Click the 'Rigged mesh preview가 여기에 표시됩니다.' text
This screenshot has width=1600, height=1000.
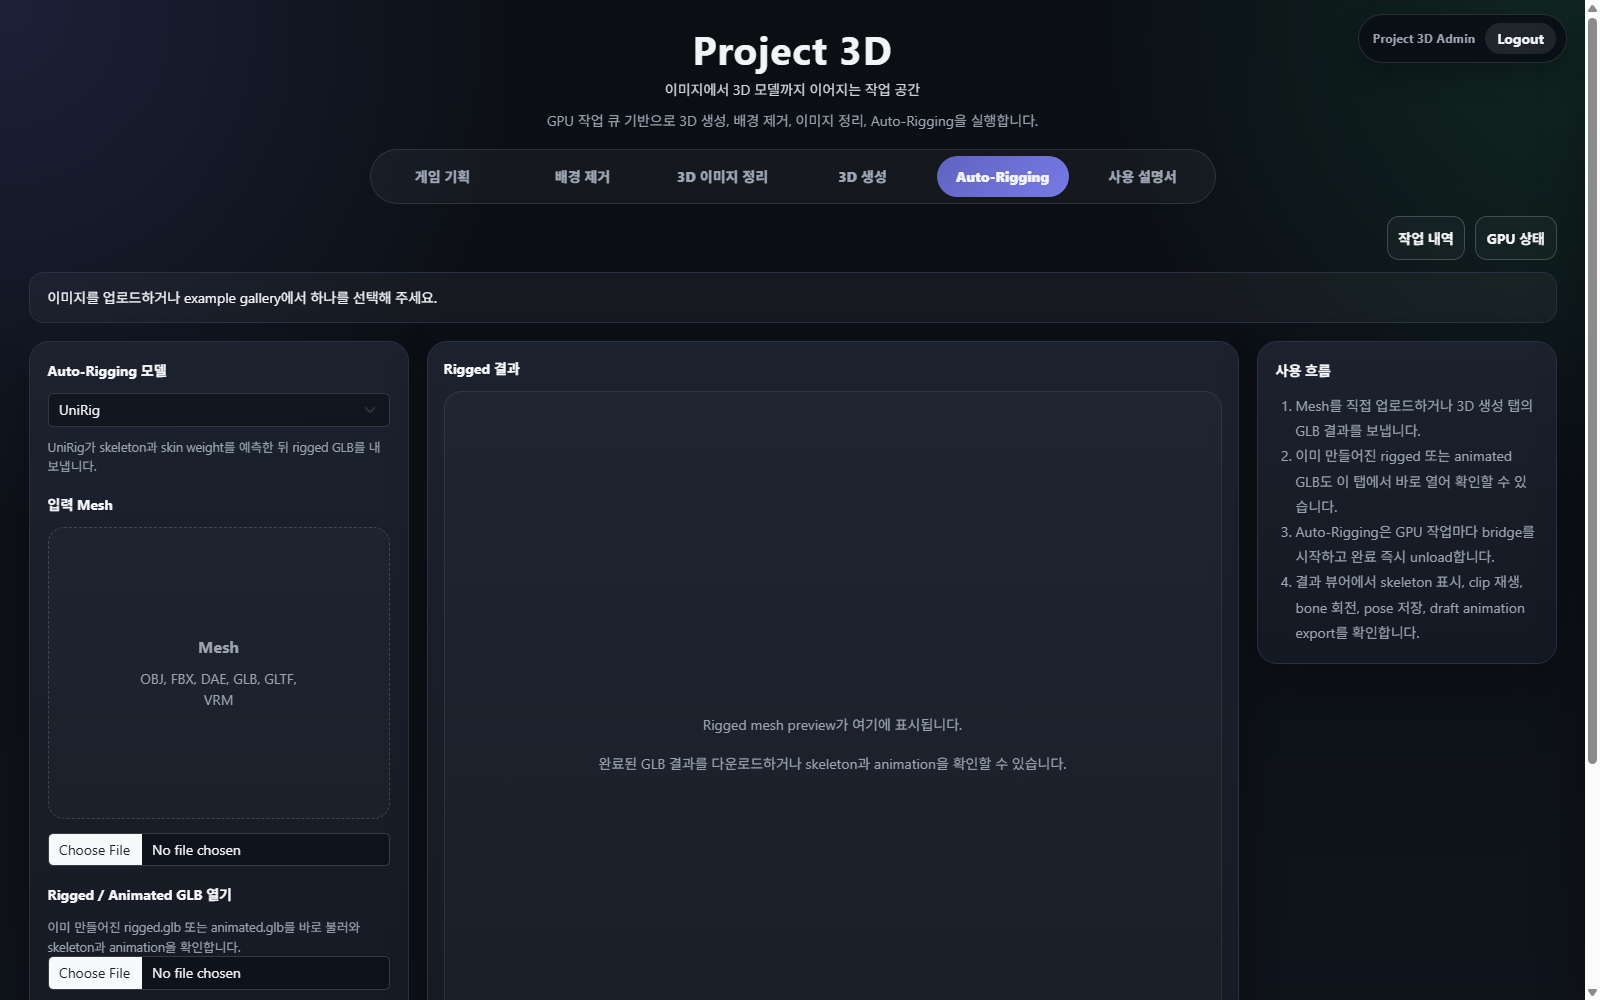[832, 725]
